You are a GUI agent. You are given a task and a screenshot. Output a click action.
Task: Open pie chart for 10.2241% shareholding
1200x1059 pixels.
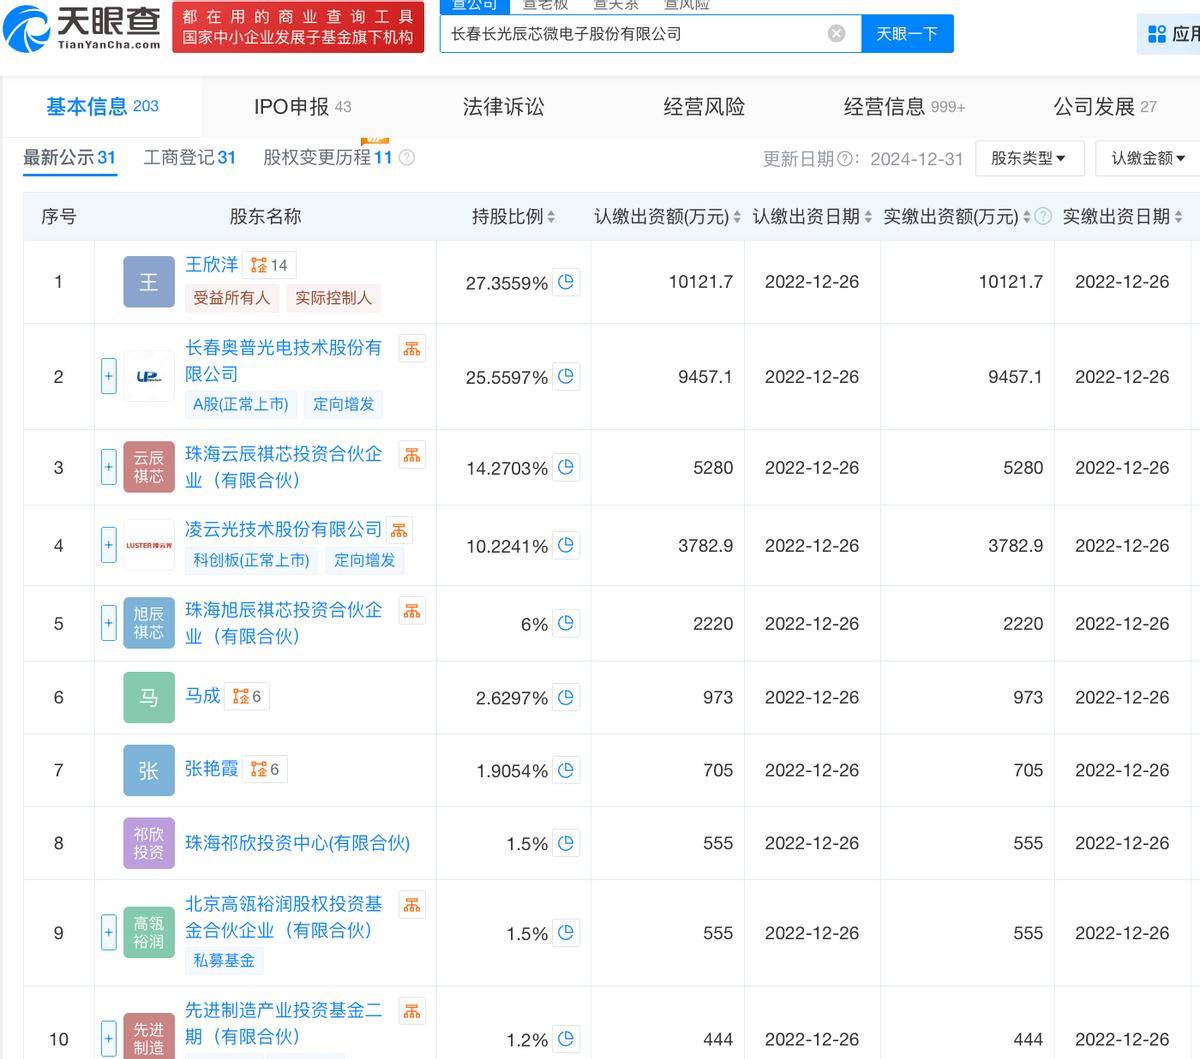click(566, 545)
